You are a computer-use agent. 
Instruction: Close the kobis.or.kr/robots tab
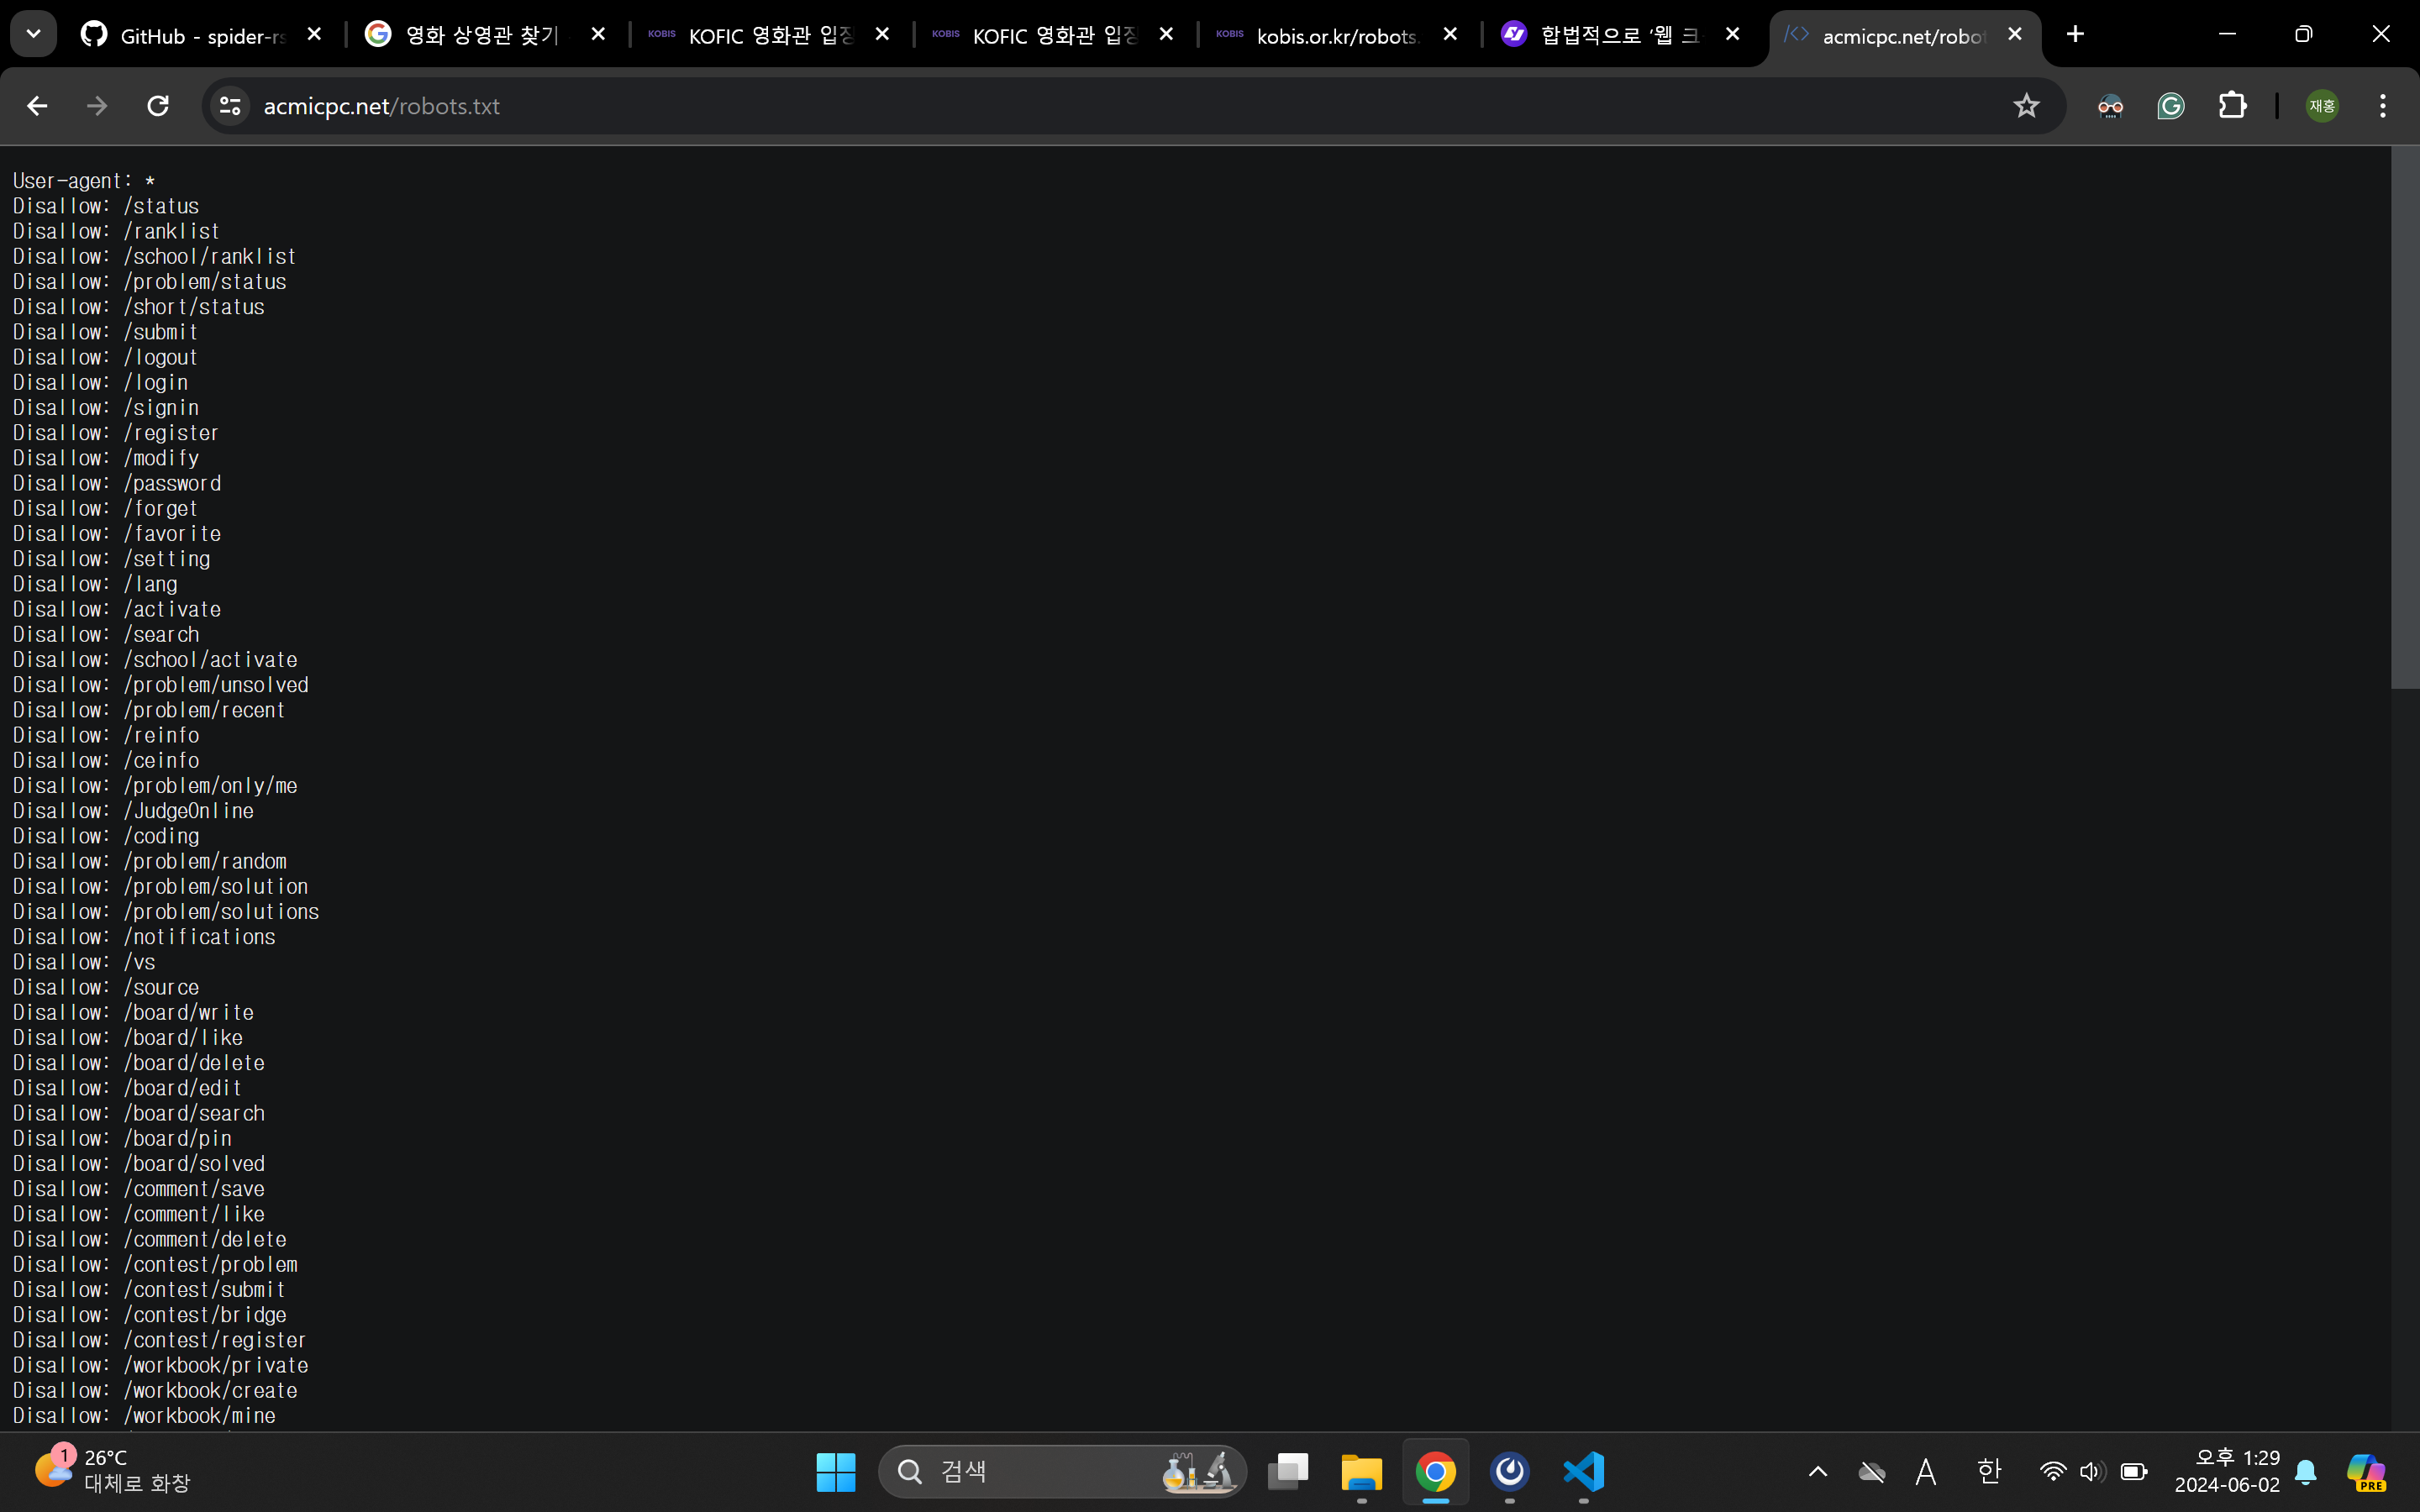[1450, 34]
